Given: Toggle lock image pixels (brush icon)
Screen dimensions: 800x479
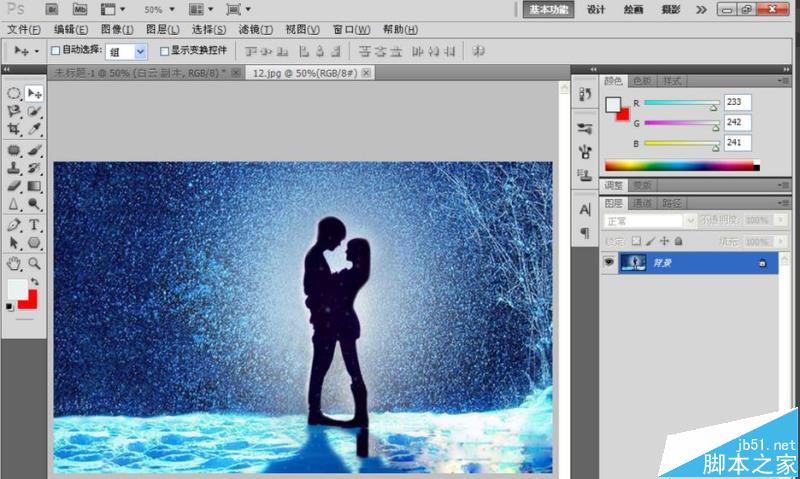Looking at the screenshot, I should click(x=651, y=241).
